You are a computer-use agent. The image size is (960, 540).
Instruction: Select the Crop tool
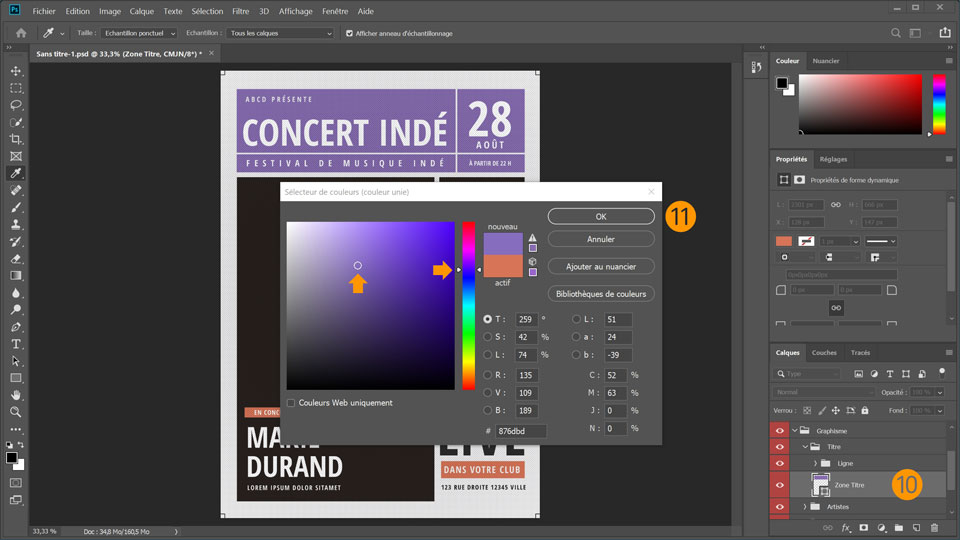point(16,139)
